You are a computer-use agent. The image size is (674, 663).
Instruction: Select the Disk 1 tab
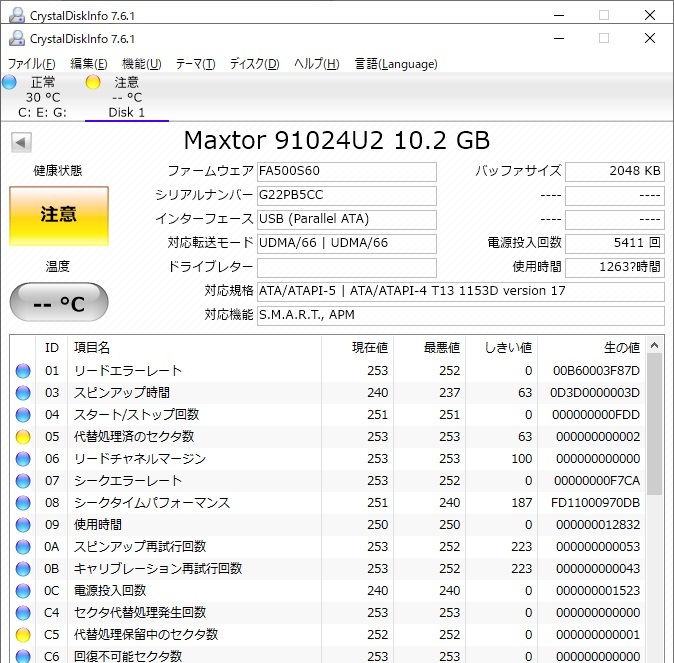(126, 97)
